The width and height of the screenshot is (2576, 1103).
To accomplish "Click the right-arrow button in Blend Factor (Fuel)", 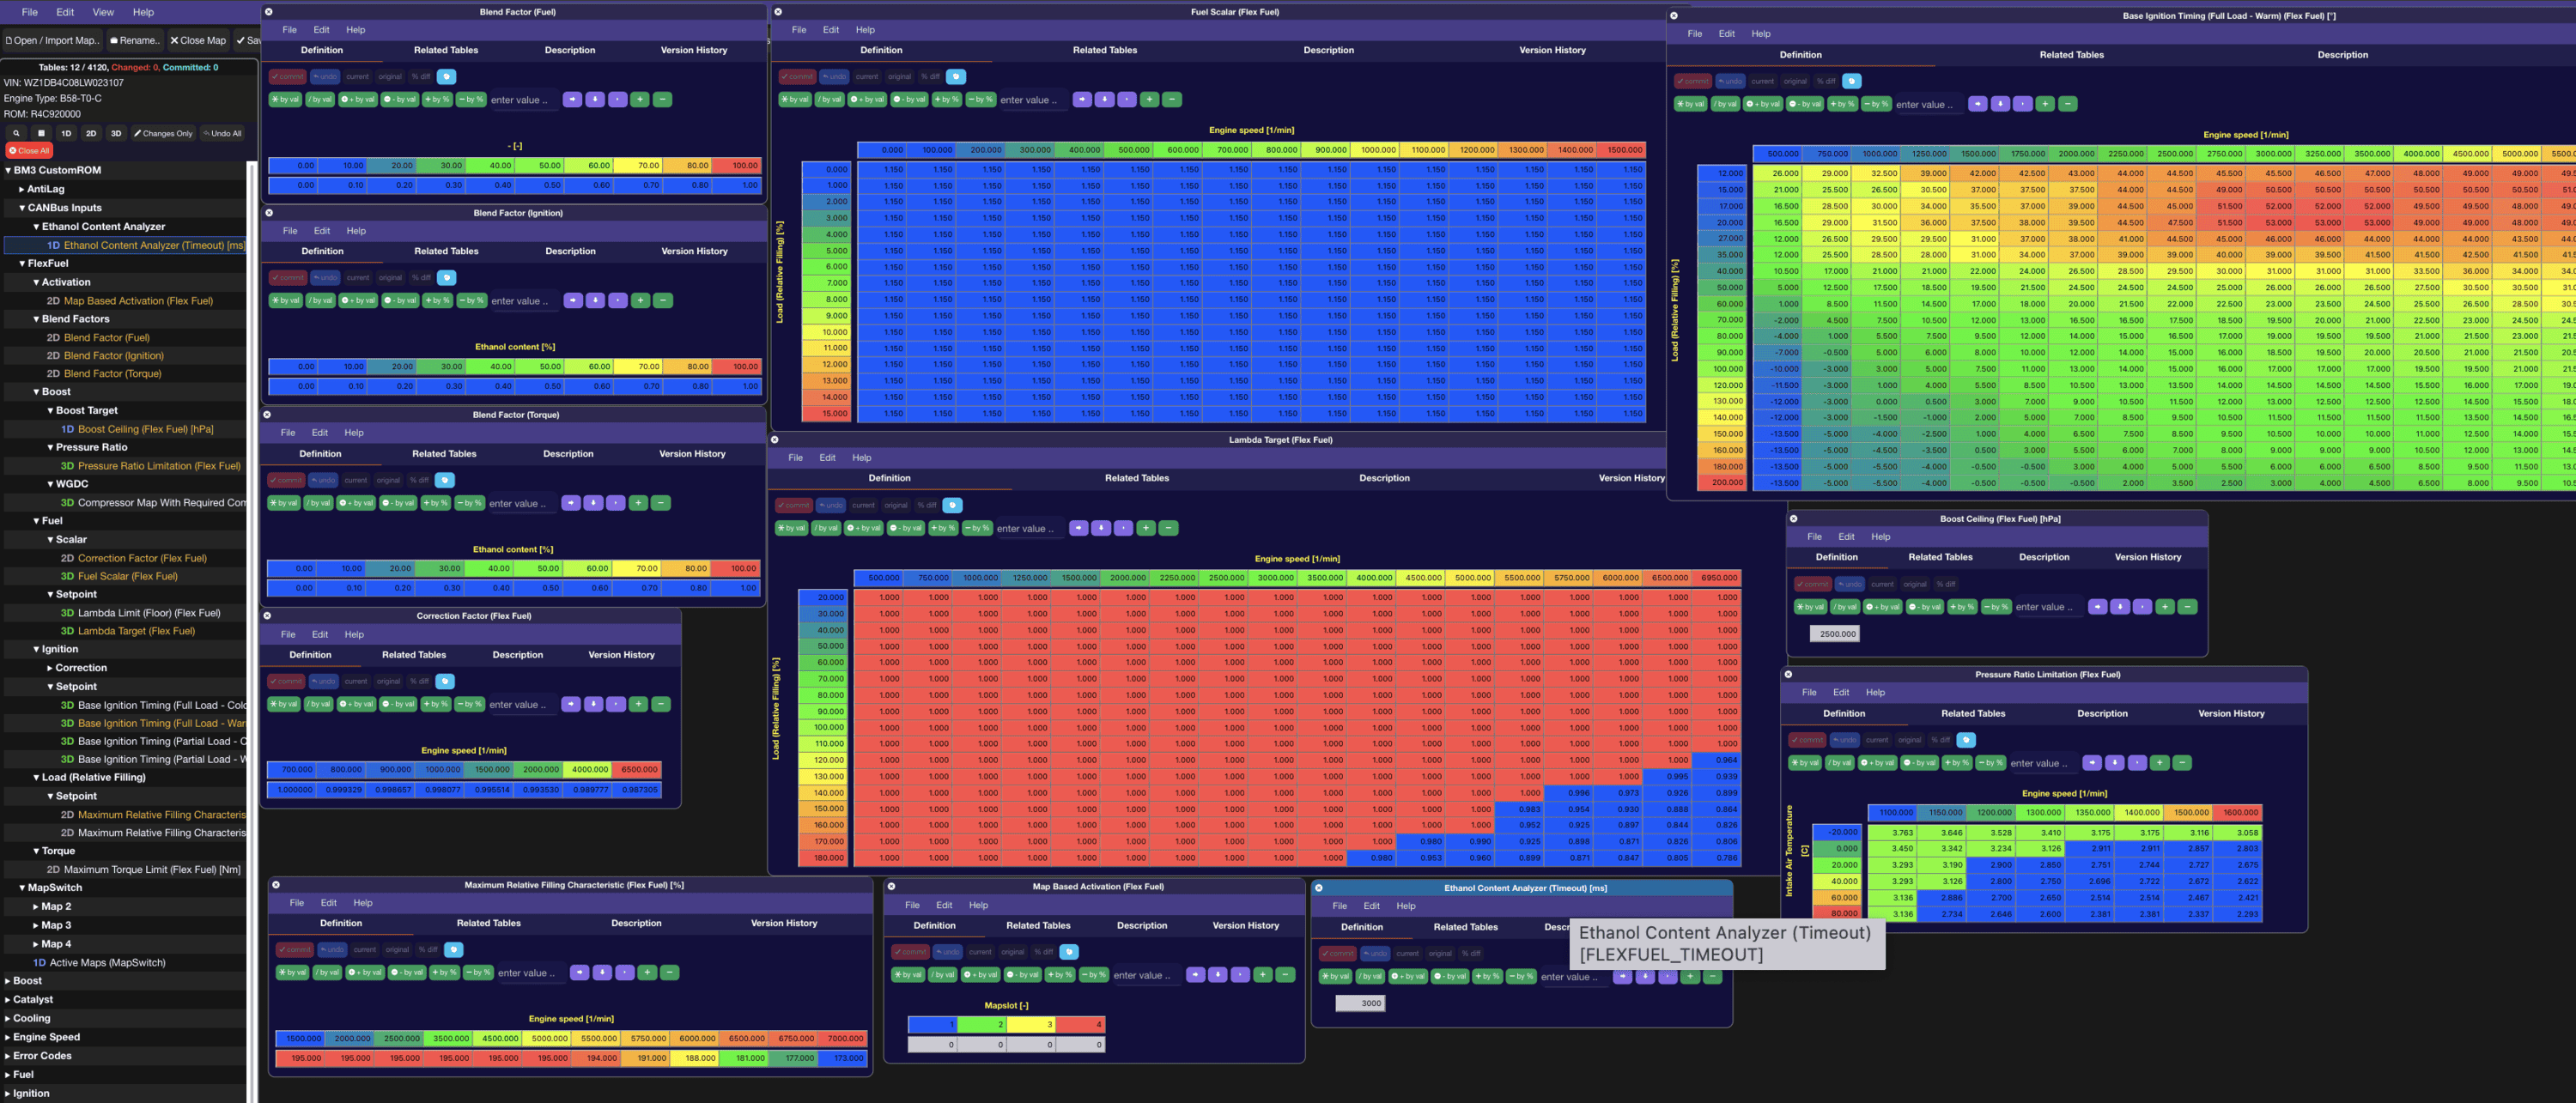I will point(572,99).
